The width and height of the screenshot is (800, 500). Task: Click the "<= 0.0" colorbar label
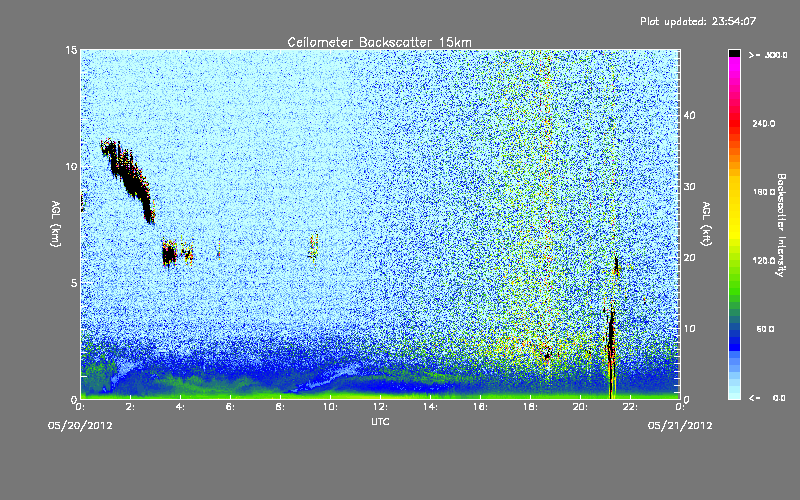[x=768, y=398]
